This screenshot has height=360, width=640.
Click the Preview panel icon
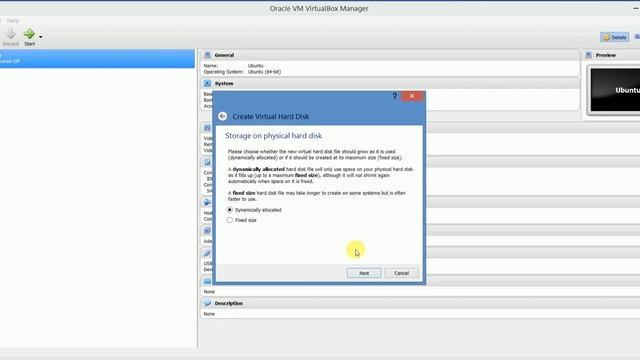click(589, 55)
